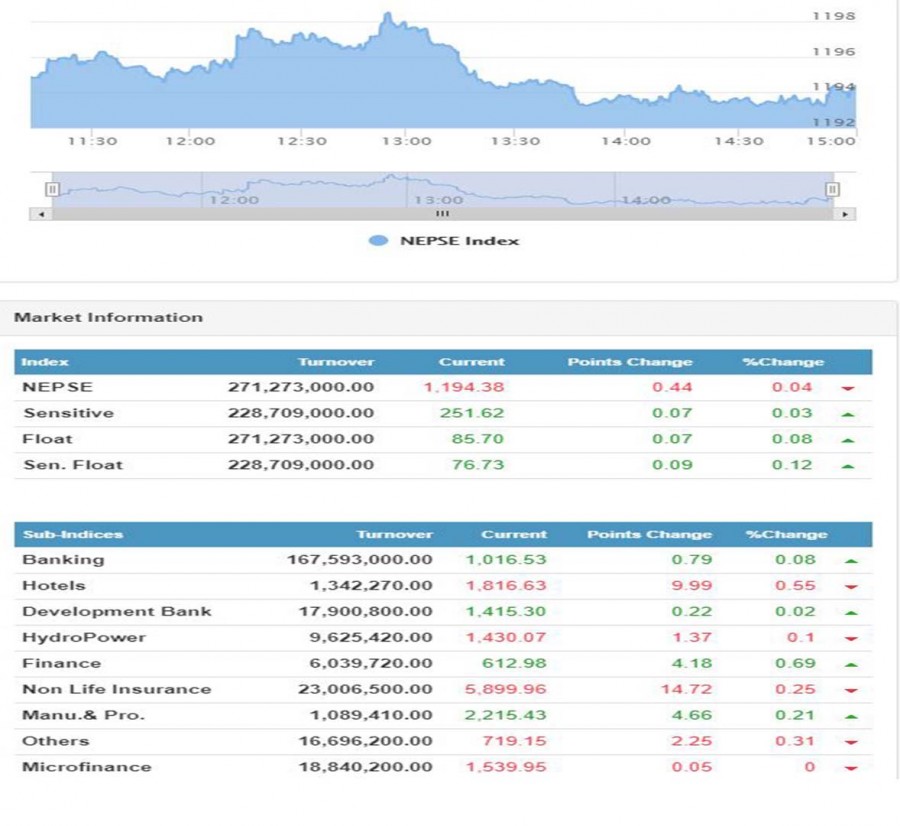
Task: Grab the left range handle of navigator
Action: (x=52, y=189)
